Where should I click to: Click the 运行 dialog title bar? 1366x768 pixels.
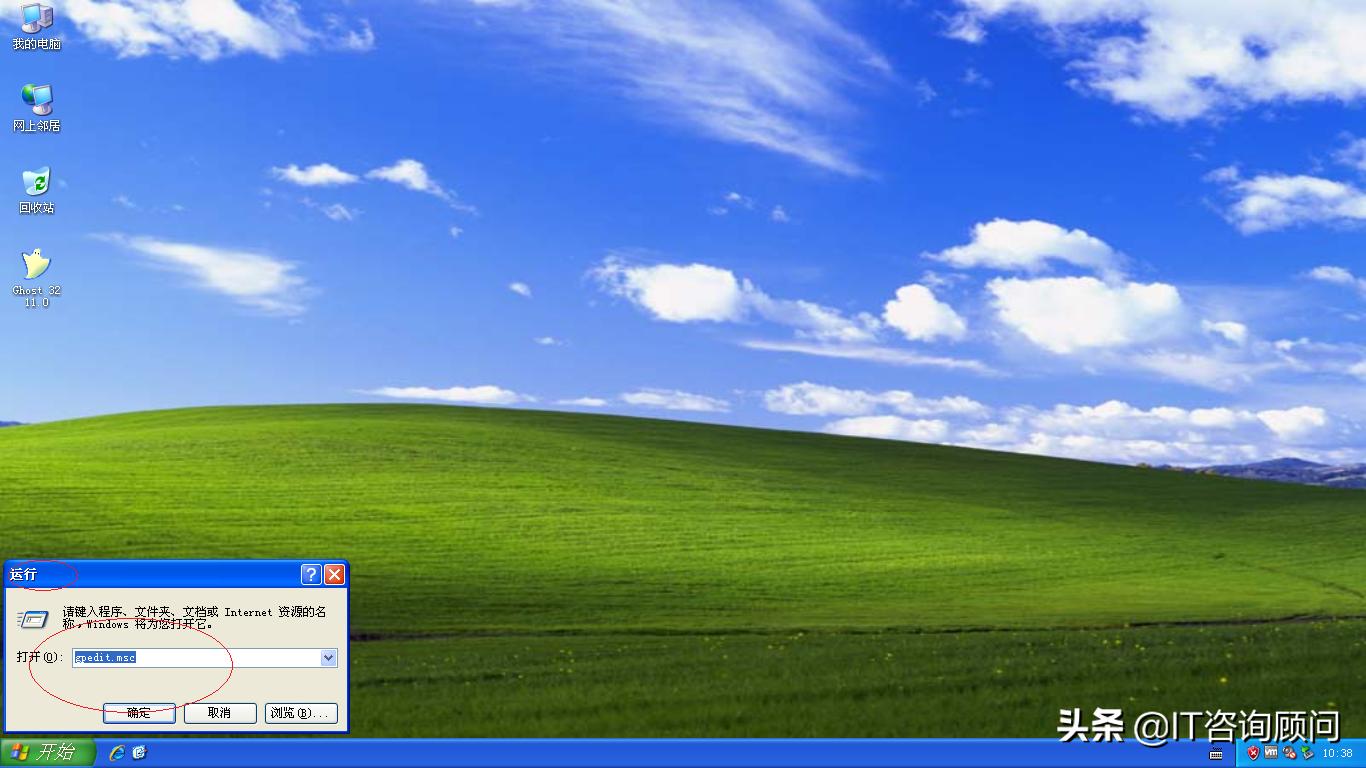(x=150, y=574)
